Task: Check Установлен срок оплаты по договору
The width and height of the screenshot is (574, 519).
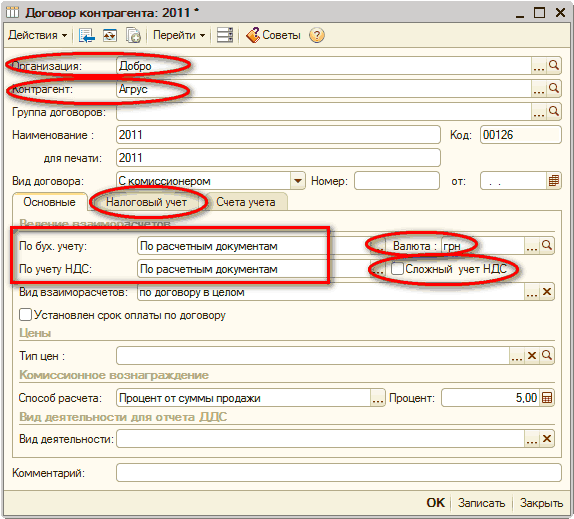Action: [25, 314]
